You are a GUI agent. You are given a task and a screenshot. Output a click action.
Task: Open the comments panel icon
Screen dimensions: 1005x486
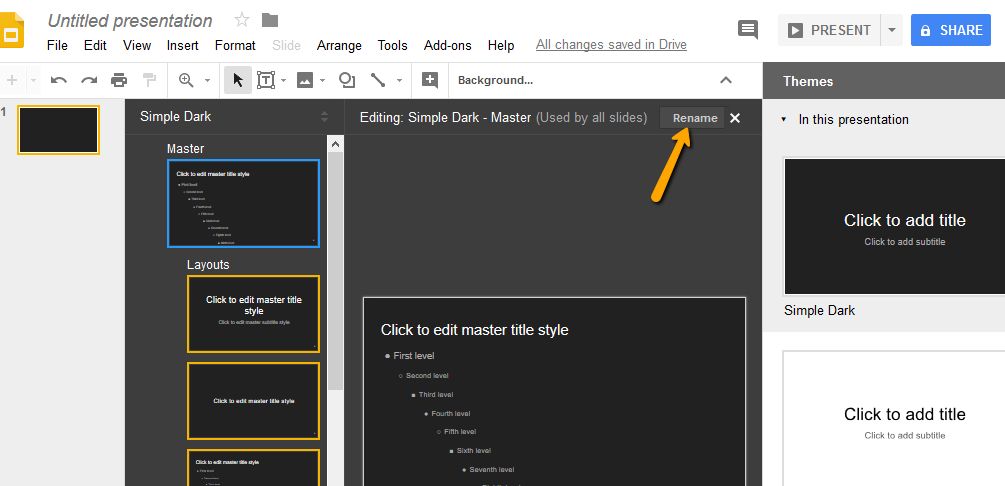click(747, 30)
